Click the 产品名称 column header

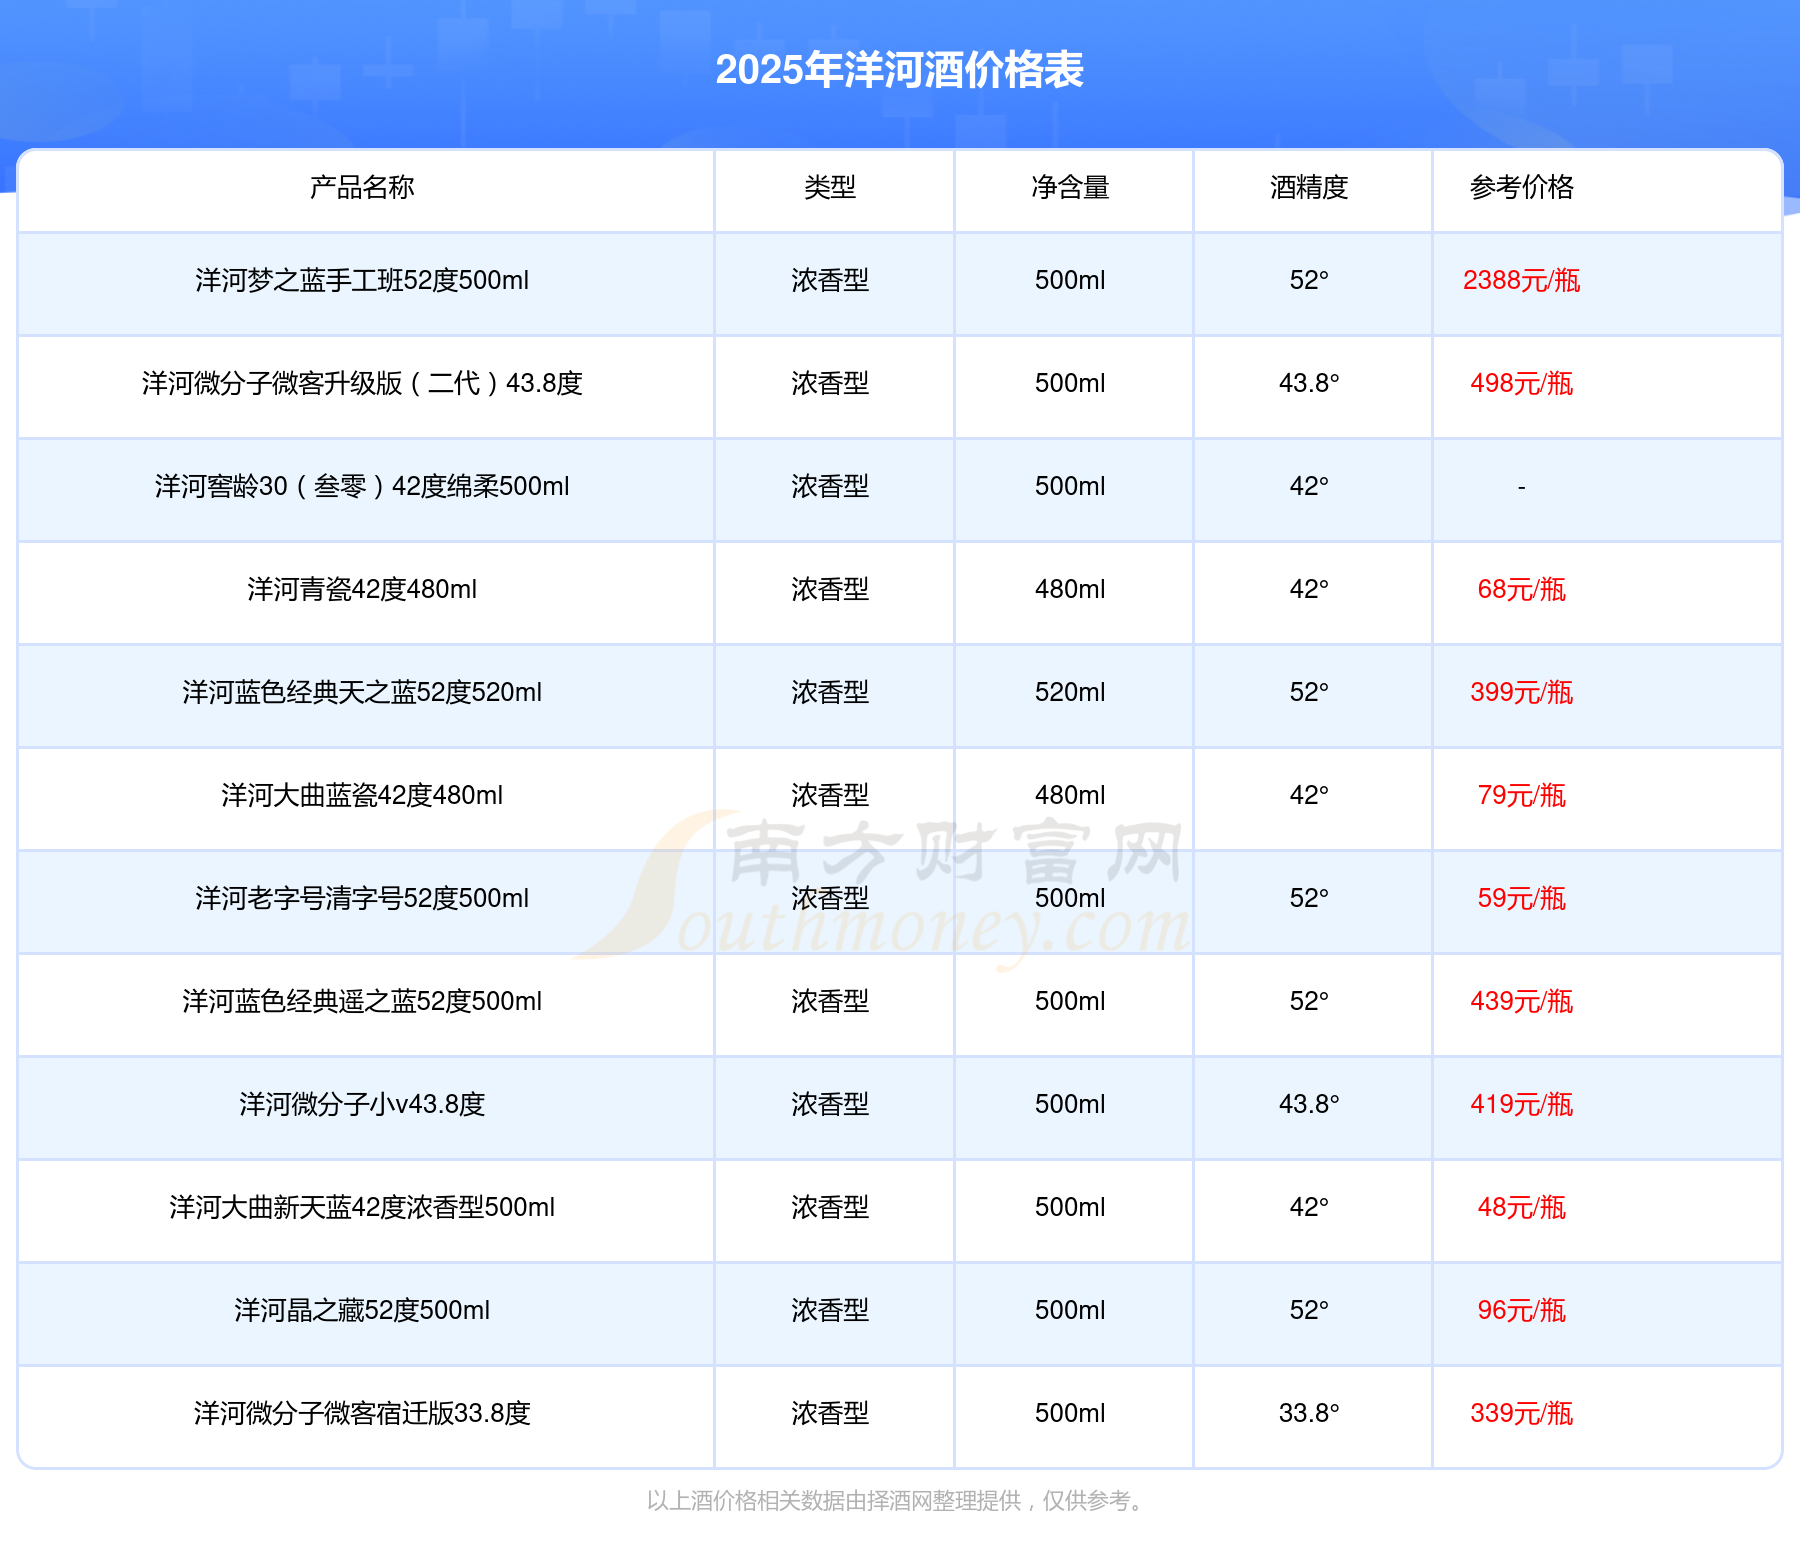pos(362,187)
